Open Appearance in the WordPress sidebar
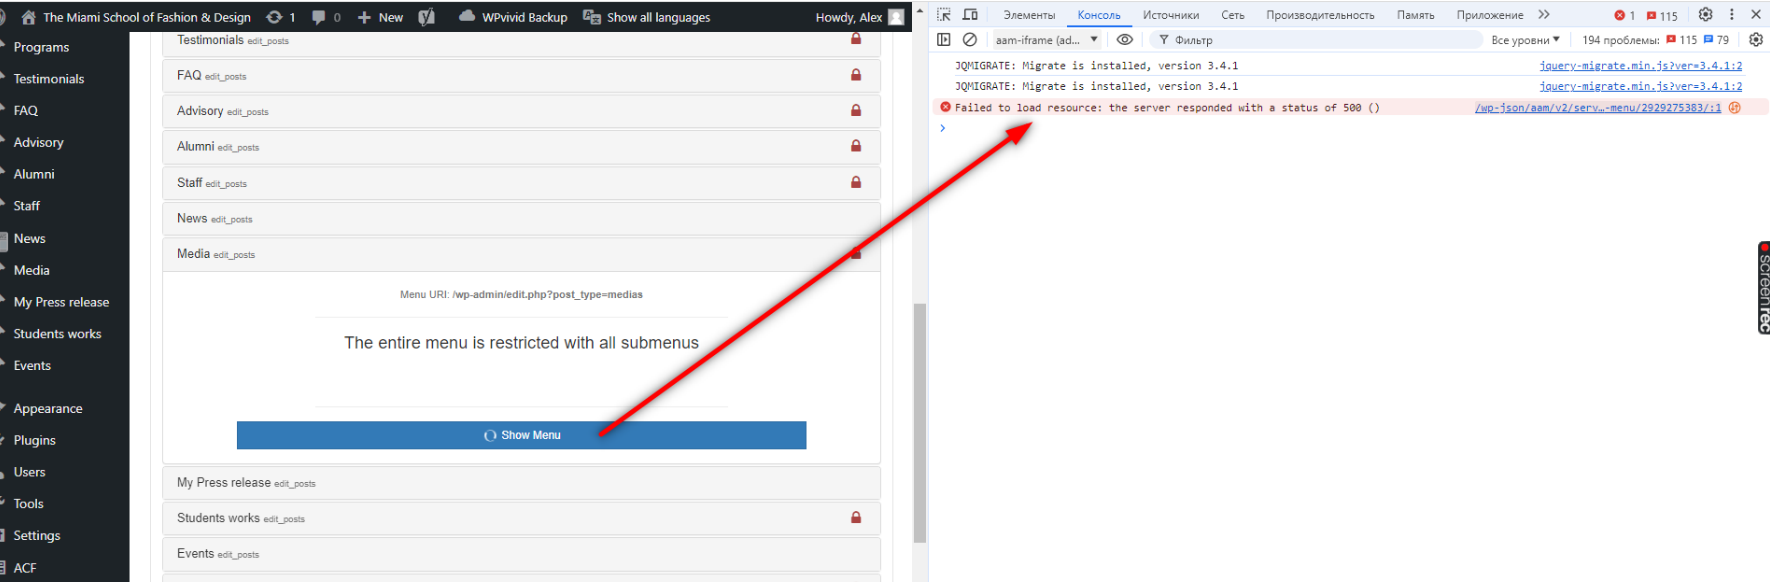 coord(48,408)
